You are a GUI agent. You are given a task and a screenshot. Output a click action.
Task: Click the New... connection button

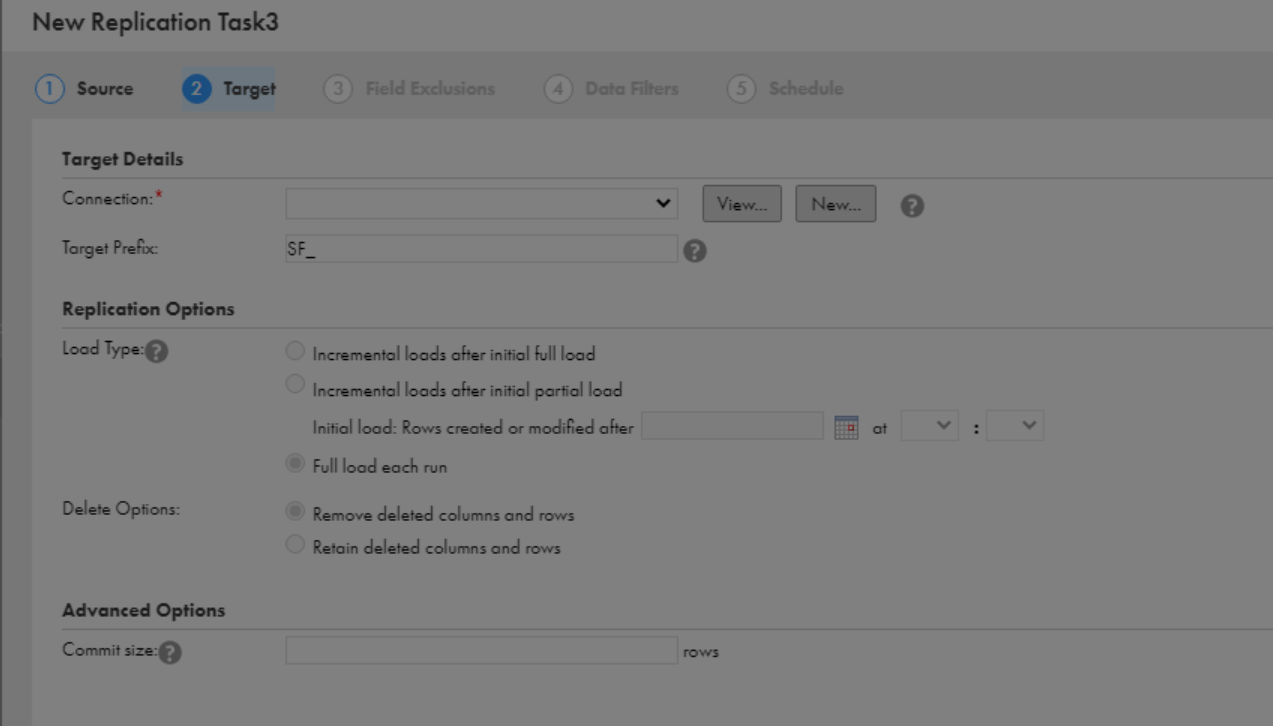click(836, 204)
